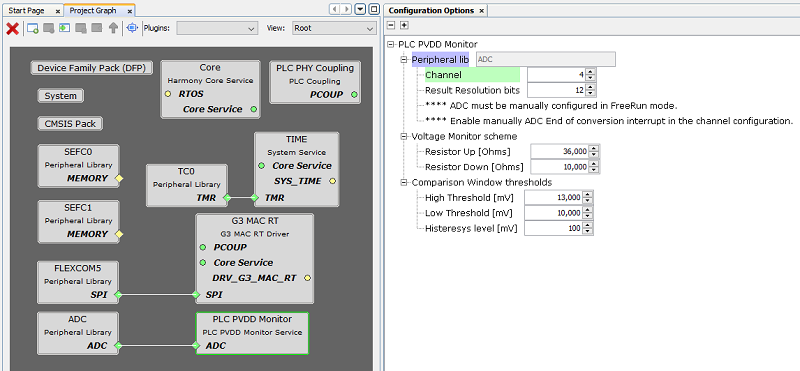Open the View dropdown showing Root
The width and height of the screenshot is (800, 371).
point(334,29)
